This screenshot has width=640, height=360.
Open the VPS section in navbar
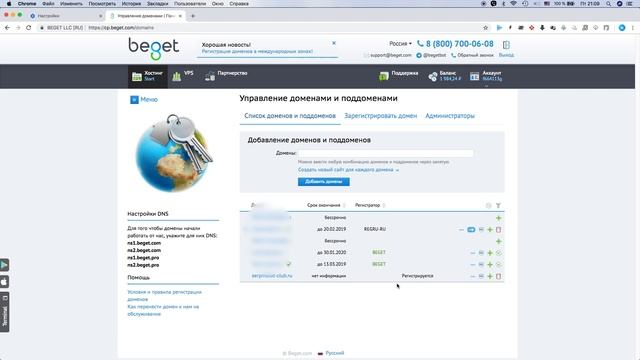pyautogui.click(x=182, y=76)
